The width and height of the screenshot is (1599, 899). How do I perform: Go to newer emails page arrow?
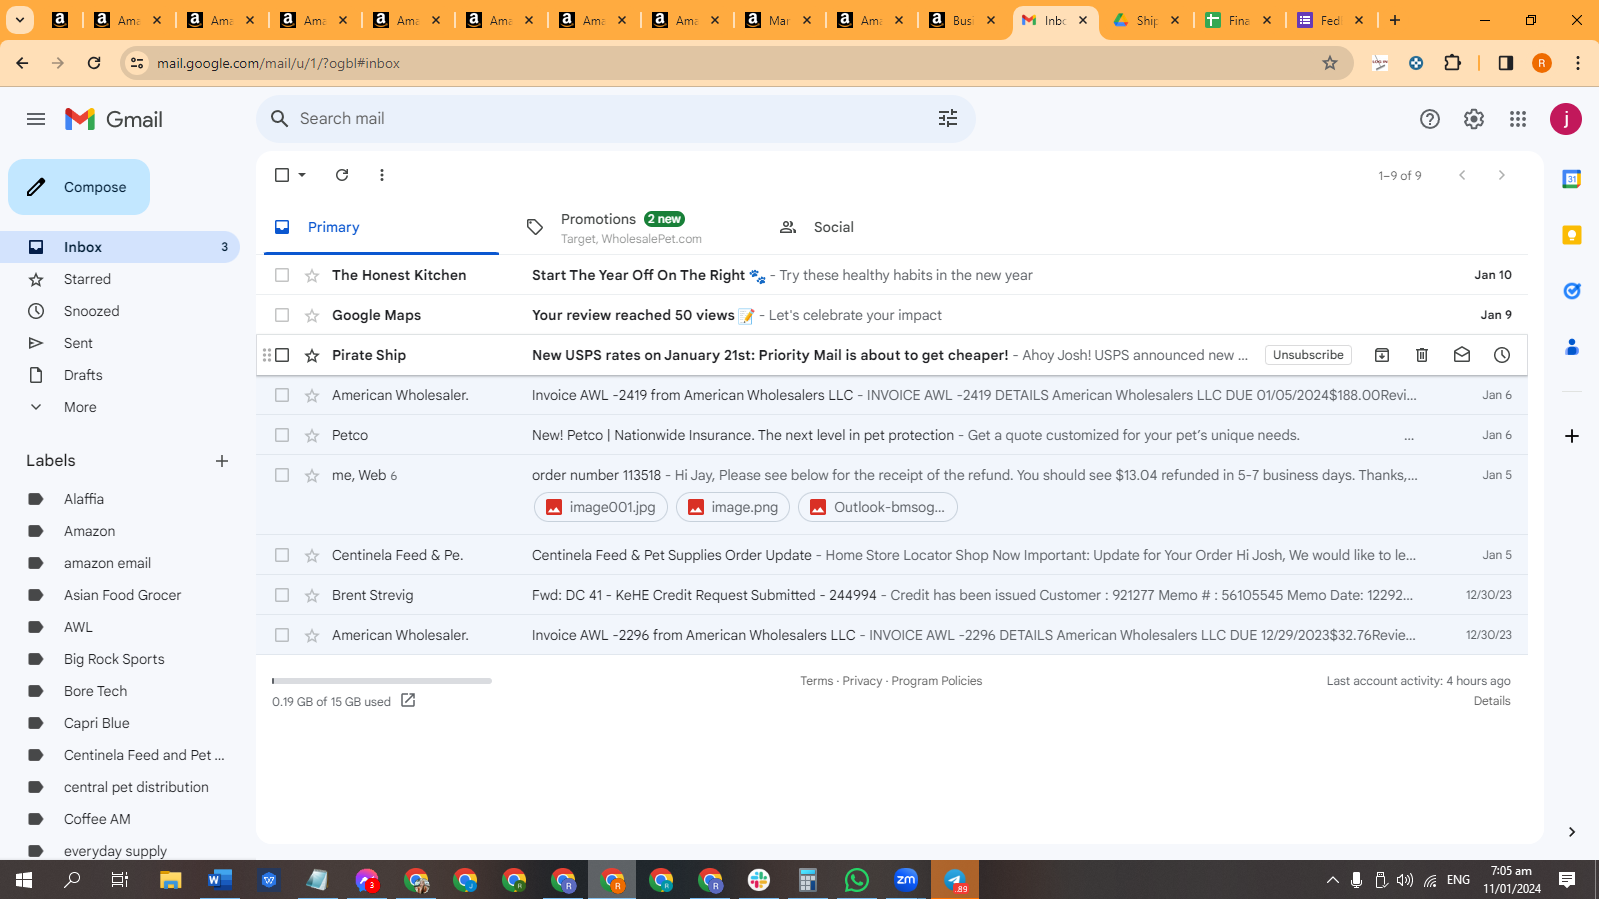(x=1462, y=175)
